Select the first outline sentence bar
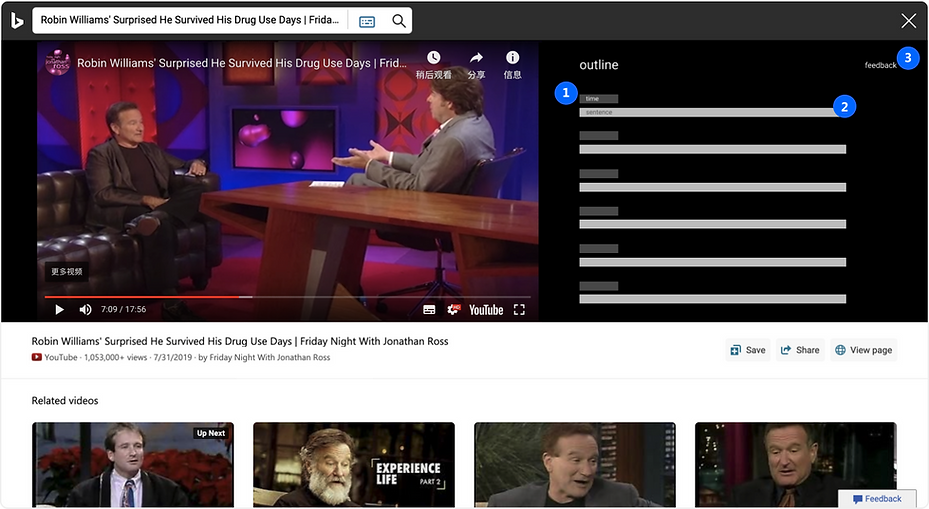This screenshot has height=509, width=929. click(712, 112)
